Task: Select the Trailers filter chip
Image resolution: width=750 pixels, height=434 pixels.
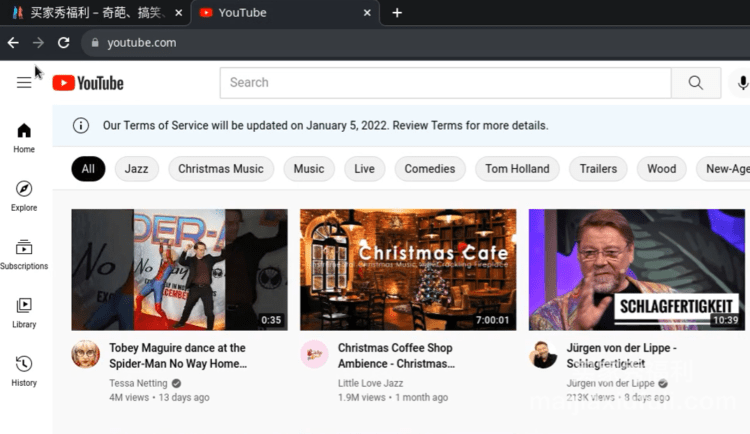Action: pos(598,169)
